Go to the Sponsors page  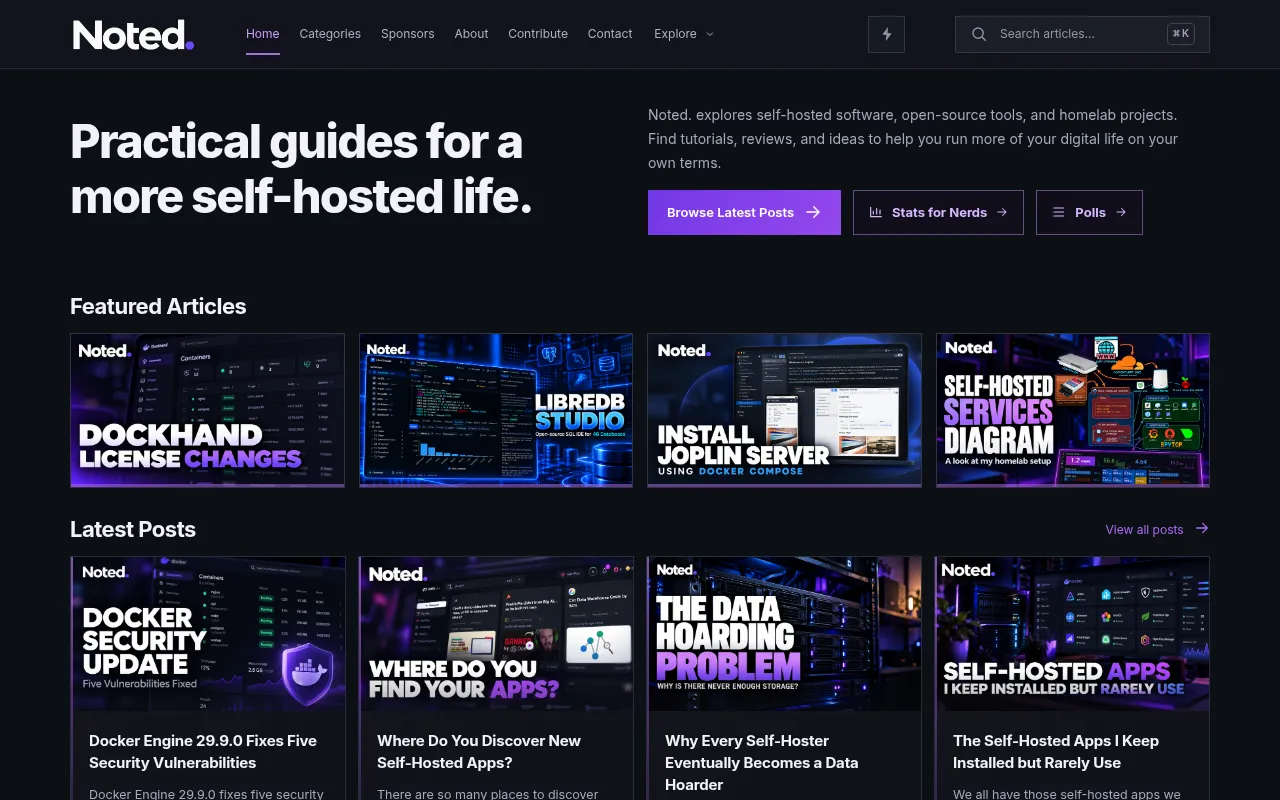click(407, 34)
